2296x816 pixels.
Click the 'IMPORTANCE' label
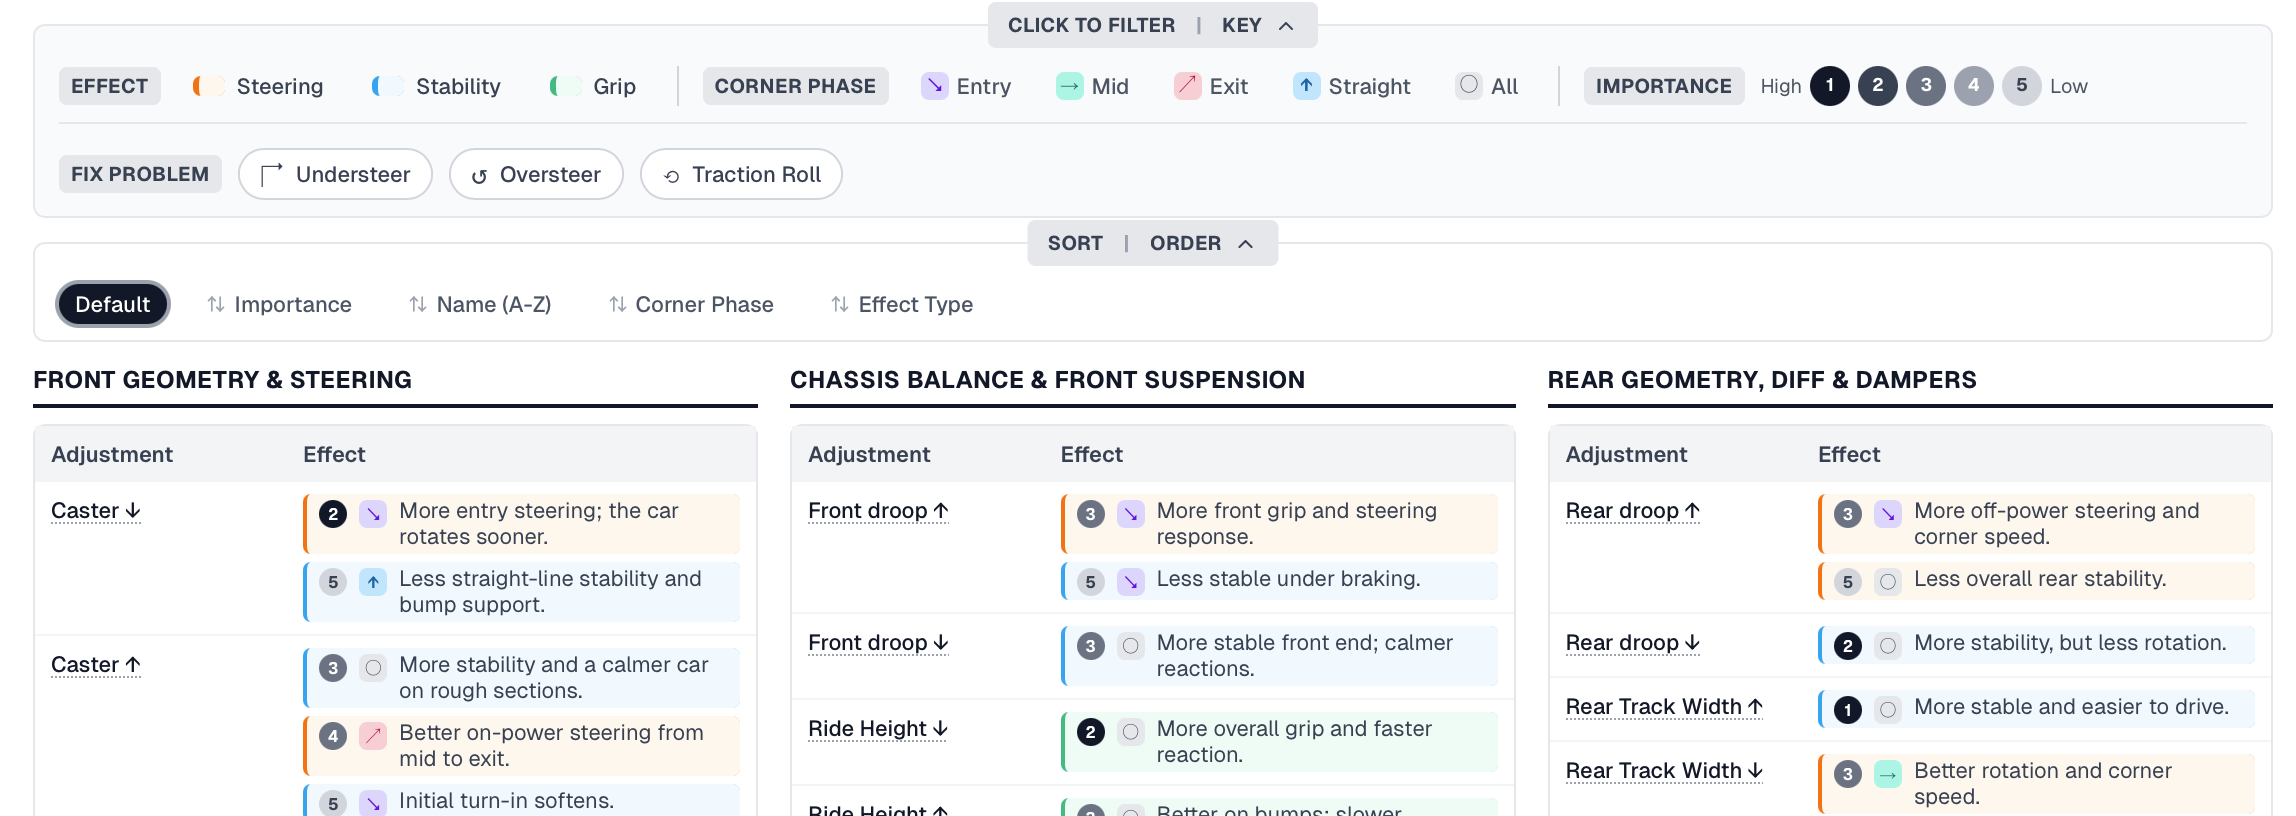coord(1664,86)
